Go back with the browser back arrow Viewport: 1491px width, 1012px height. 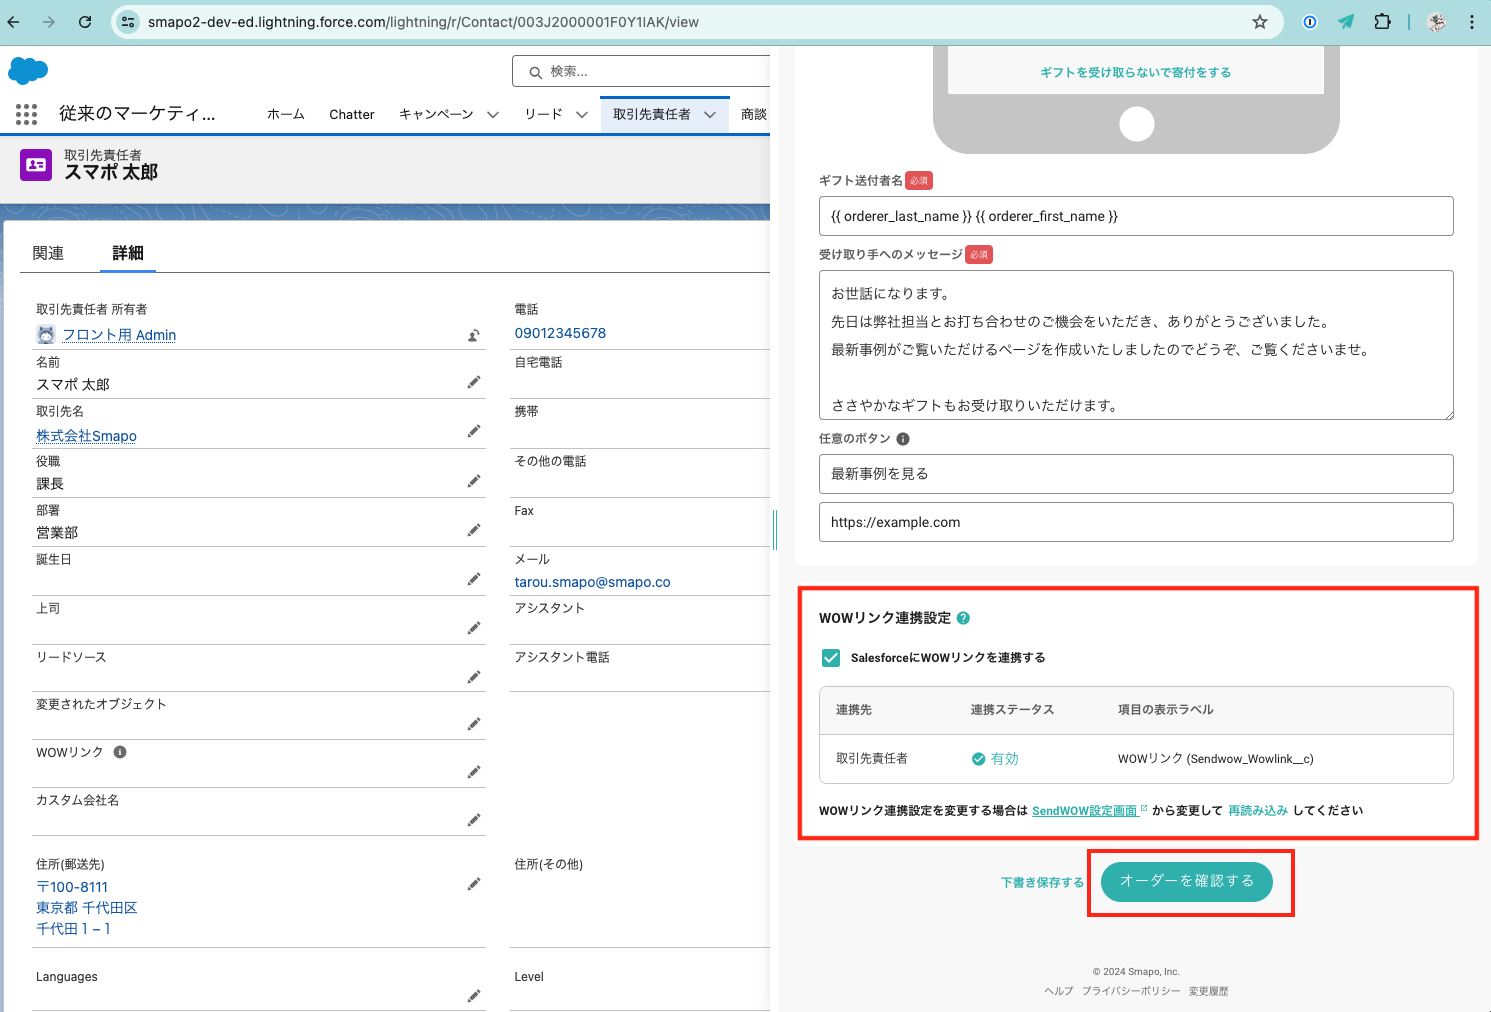pos(14,22)
